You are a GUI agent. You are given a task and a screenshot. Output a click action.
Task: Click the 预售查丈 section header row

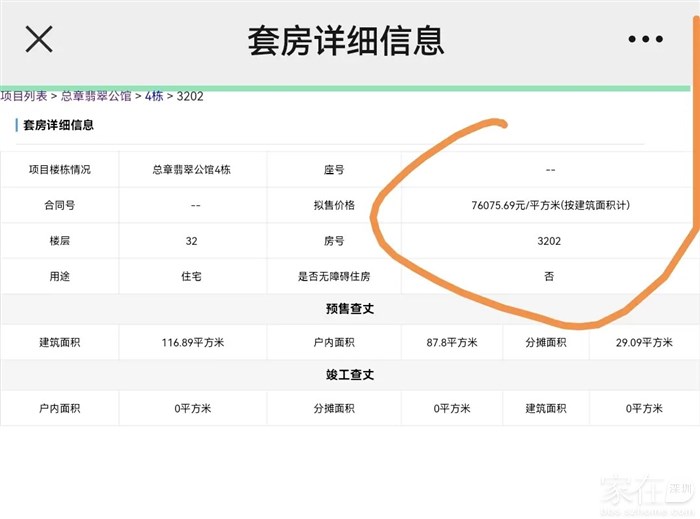click(350, 309)
